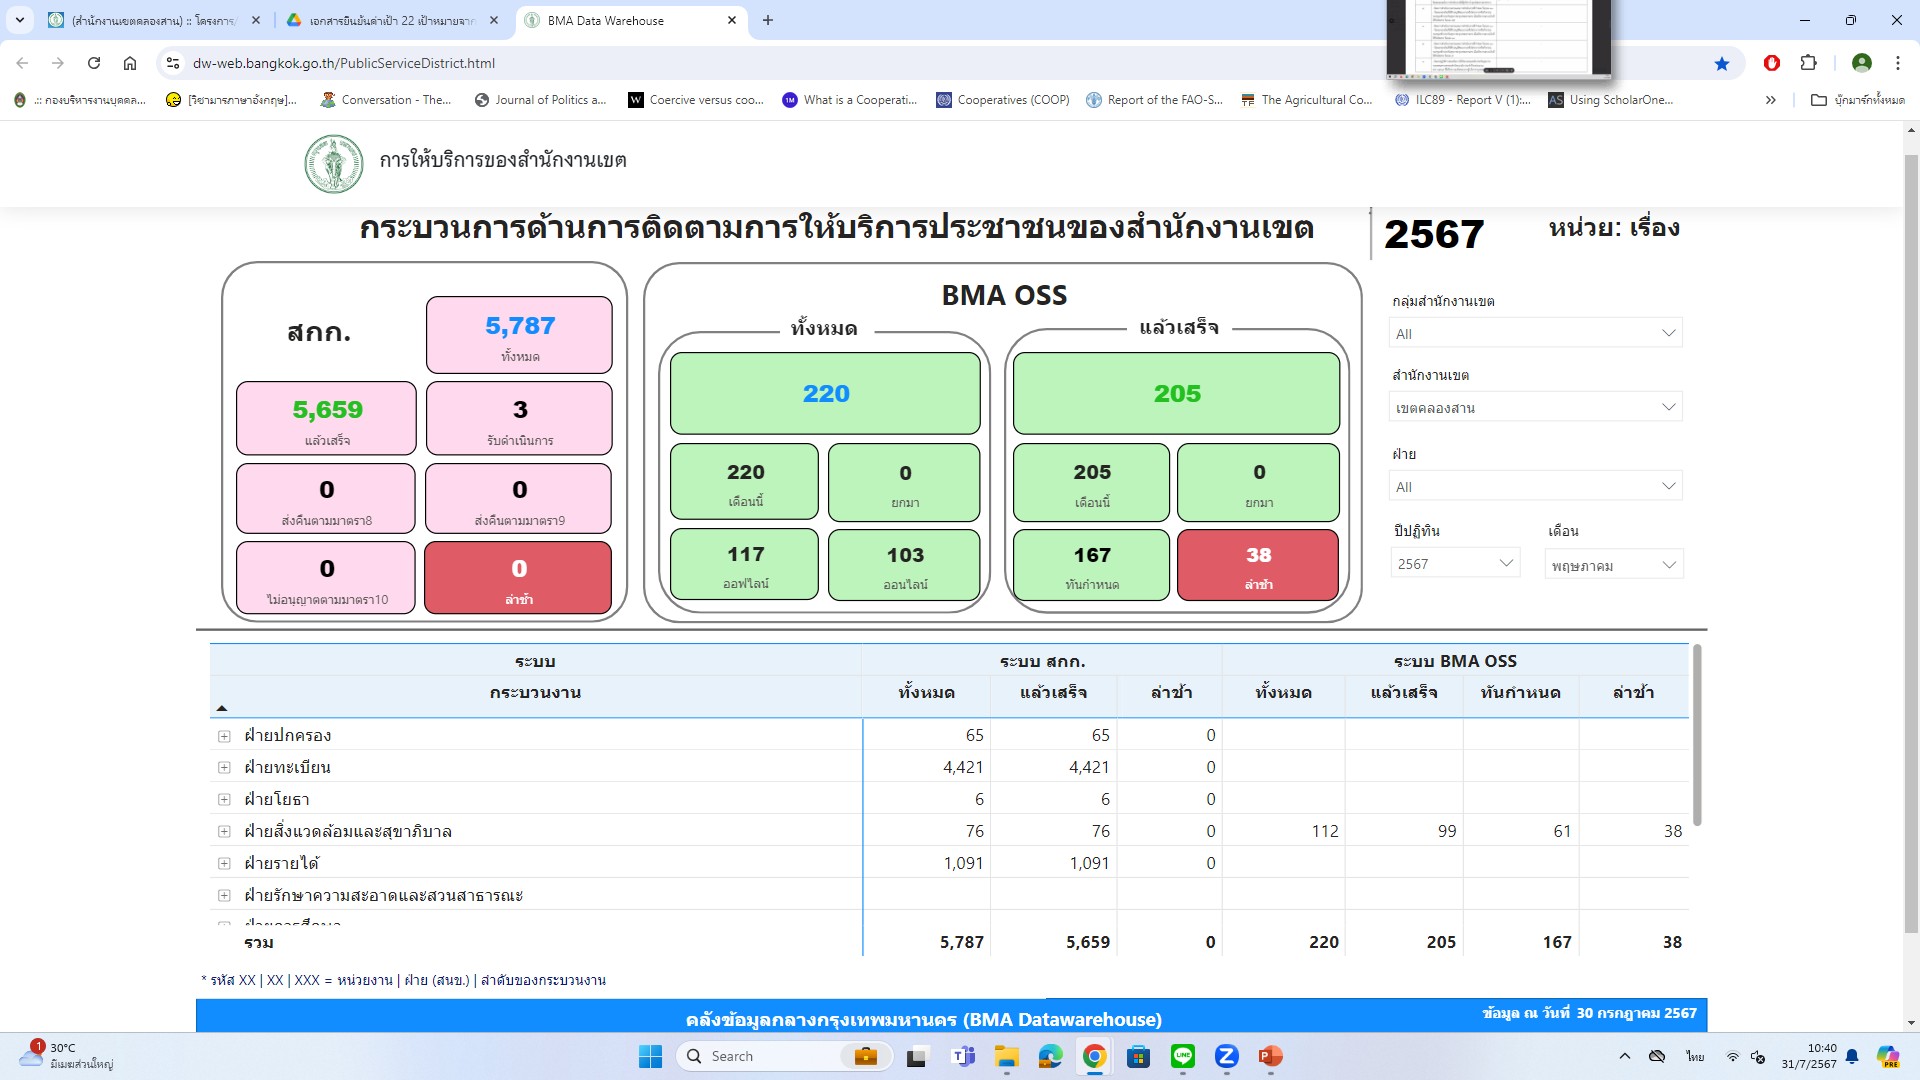Click the Home icon in Chrome toolbar
The width and height of the screenshot is (1920, 1080).
pyautogui.click(x=130, y=63)
